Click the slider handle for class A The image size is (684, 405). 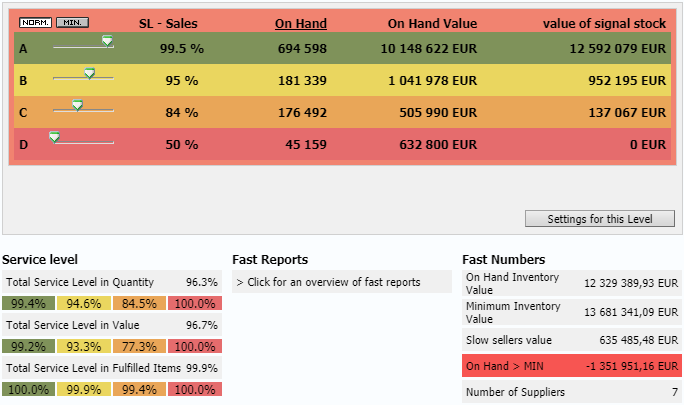(x=107, y=41)
